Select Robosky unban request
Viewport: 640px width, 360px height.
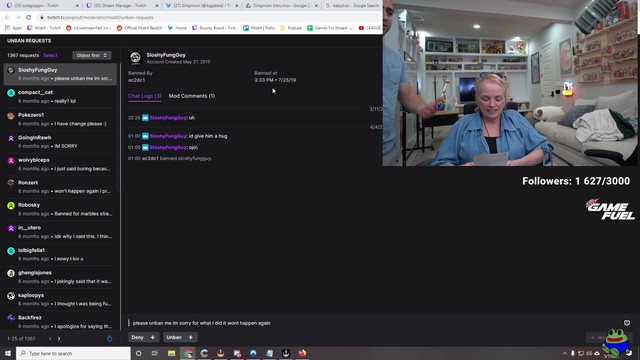[x=60, y=209]
